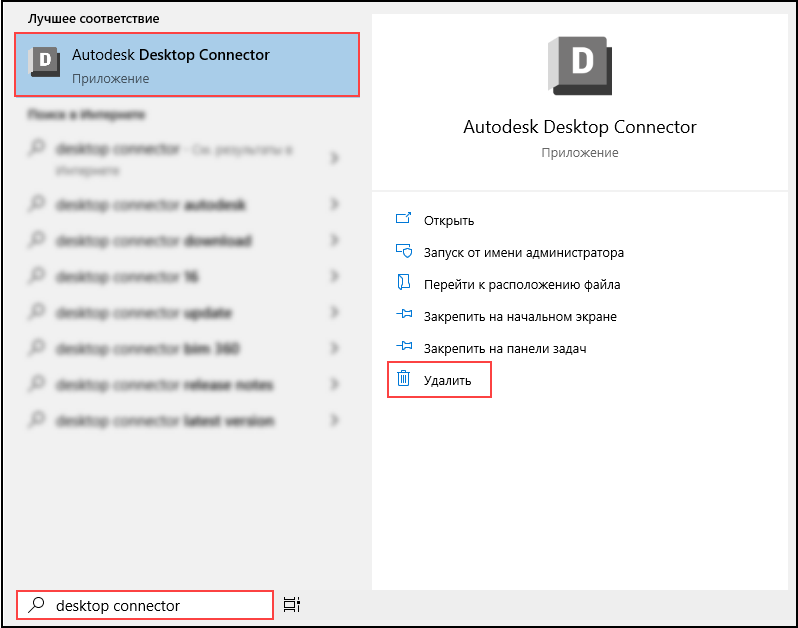Open the desktop connector latest version suggestion
Screen dimensions: 798x628
[185, 420]
